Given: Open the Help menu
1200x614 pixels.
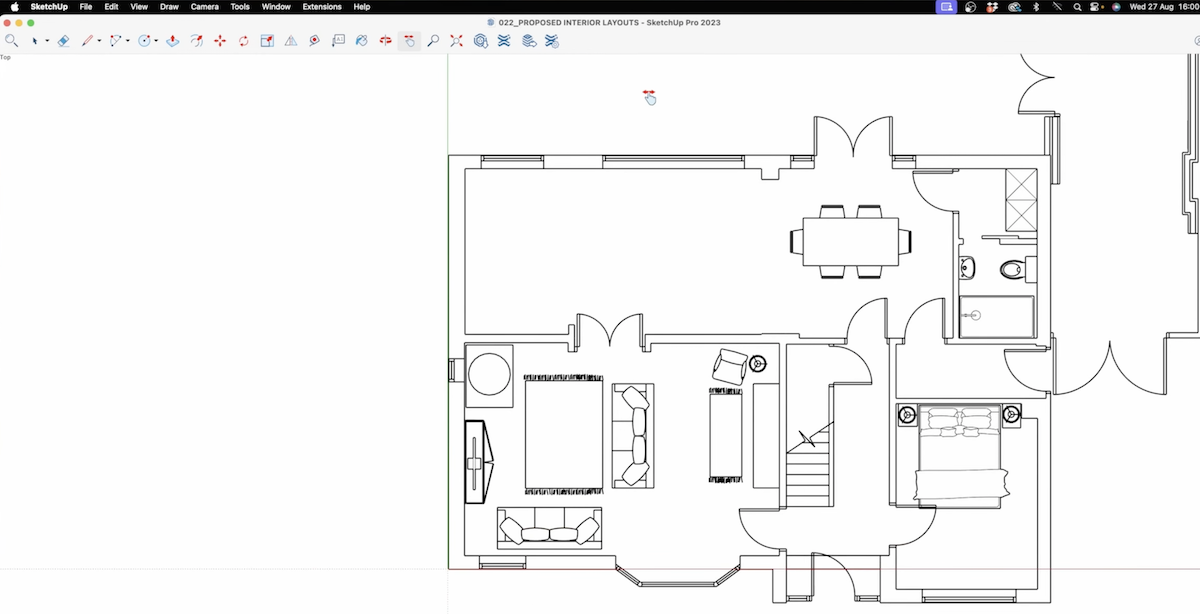Looking at the screenshot, I should pos(362,7).
